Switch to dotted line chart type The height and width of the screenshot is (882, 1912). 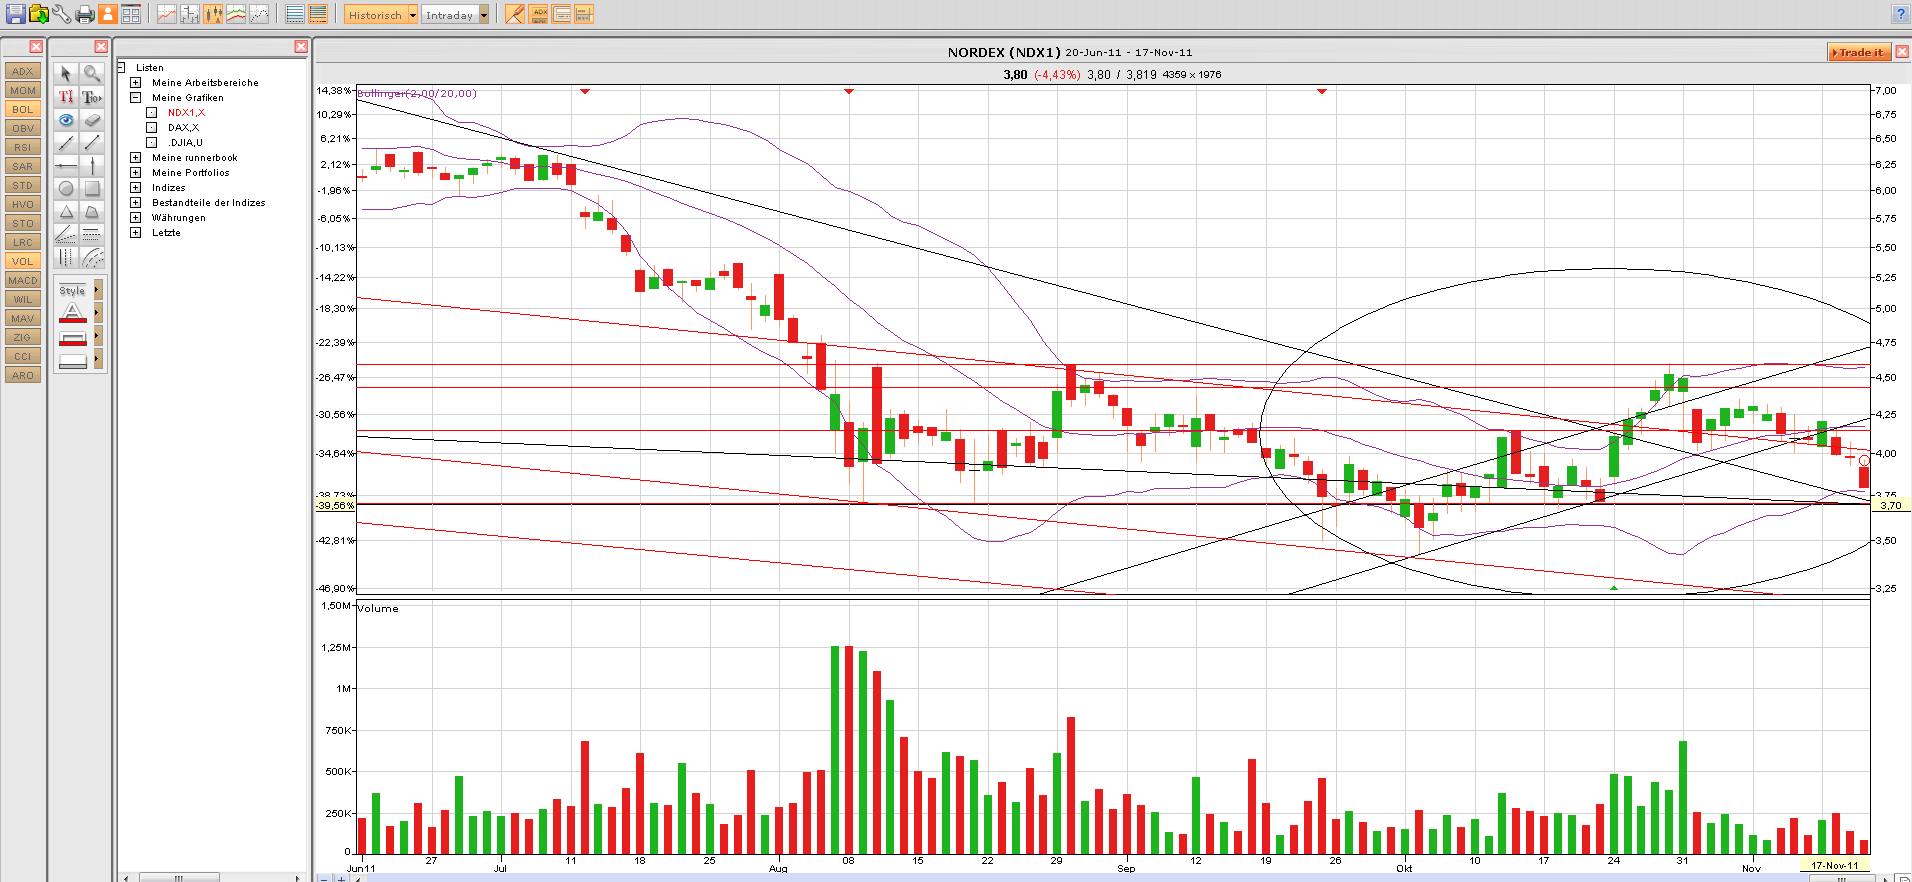pos(259,14)
